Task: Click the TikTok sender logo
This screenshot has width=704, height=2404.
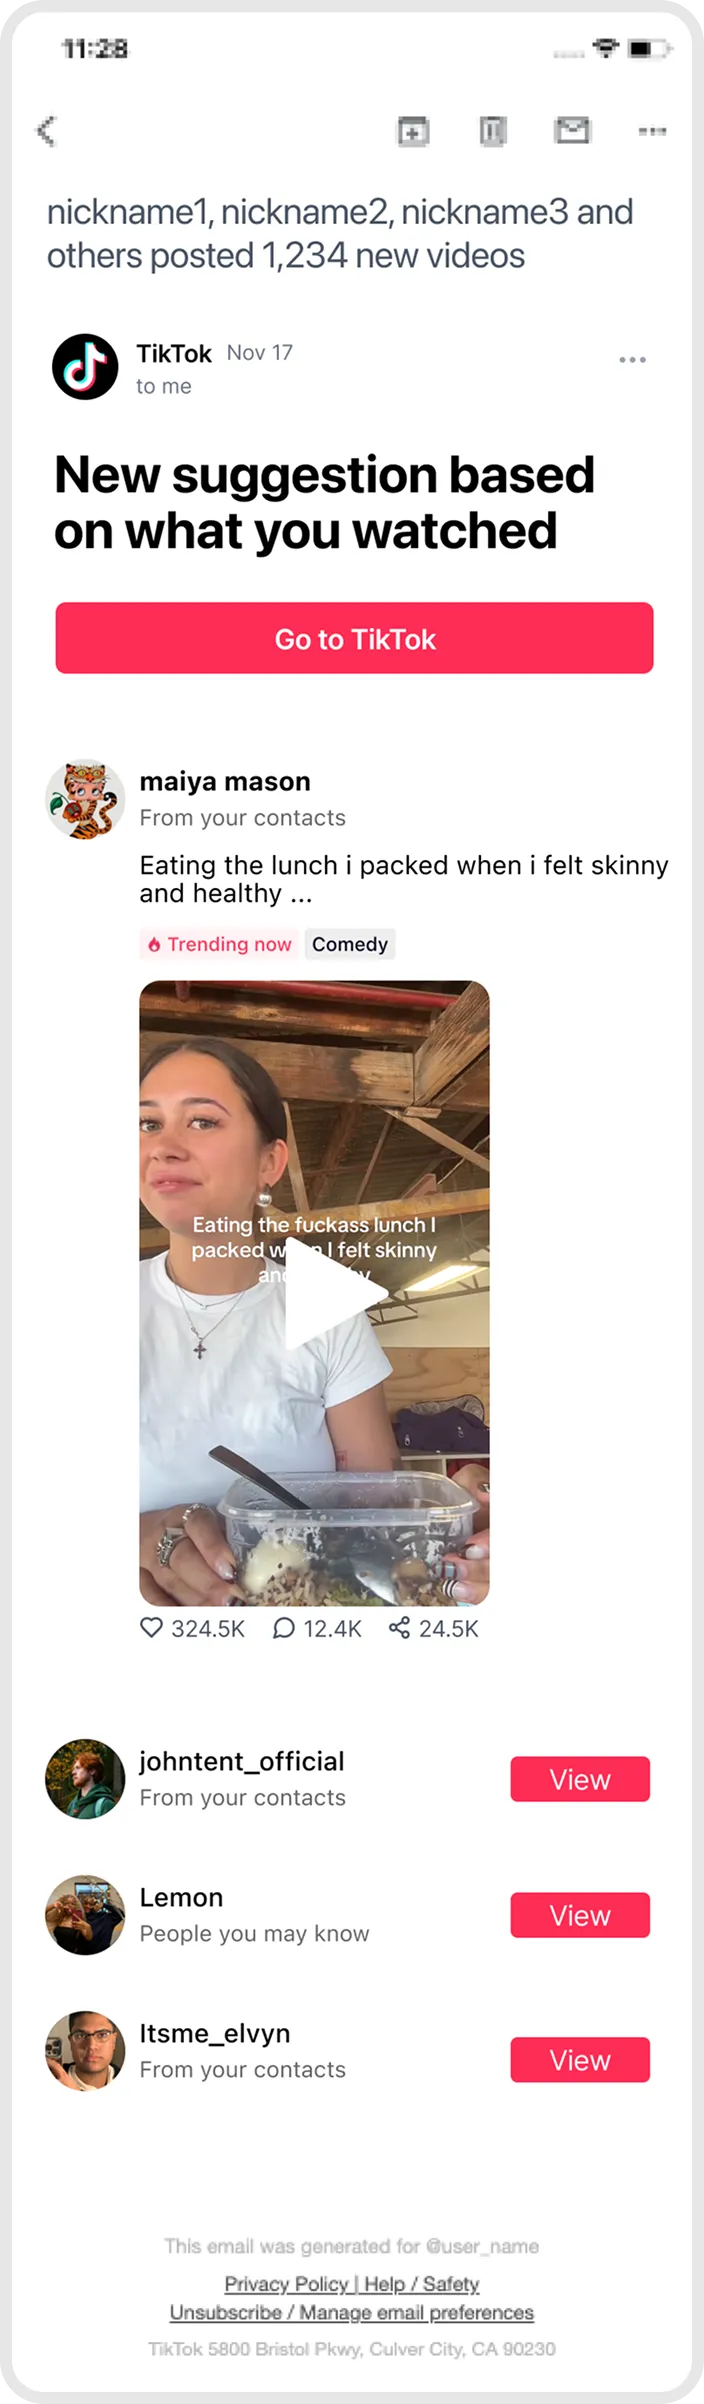Action: point(85,367)
